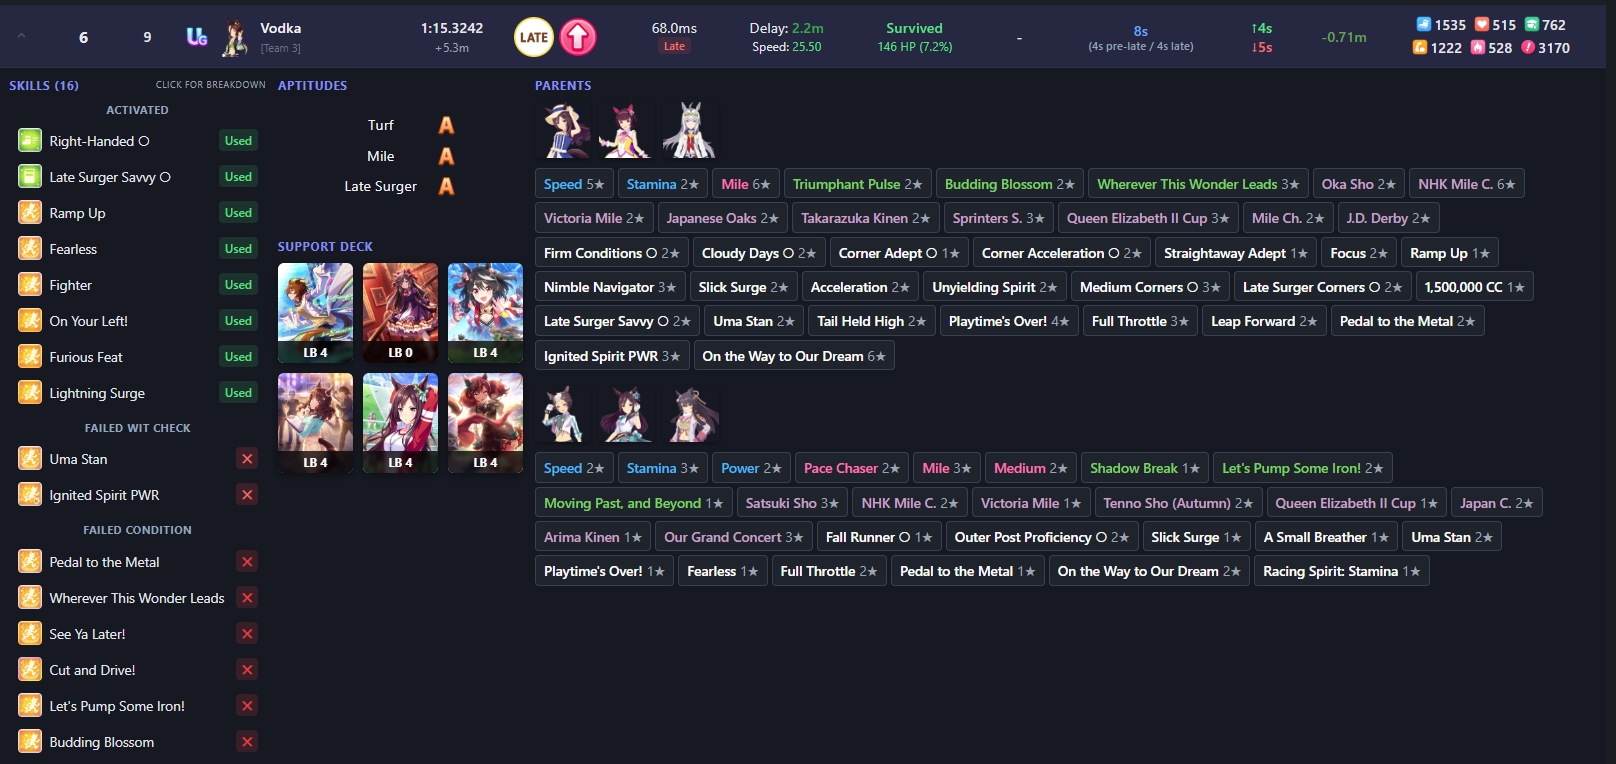
Task: Expand the collapse chevron on Vodka's row
Action: 21,37
